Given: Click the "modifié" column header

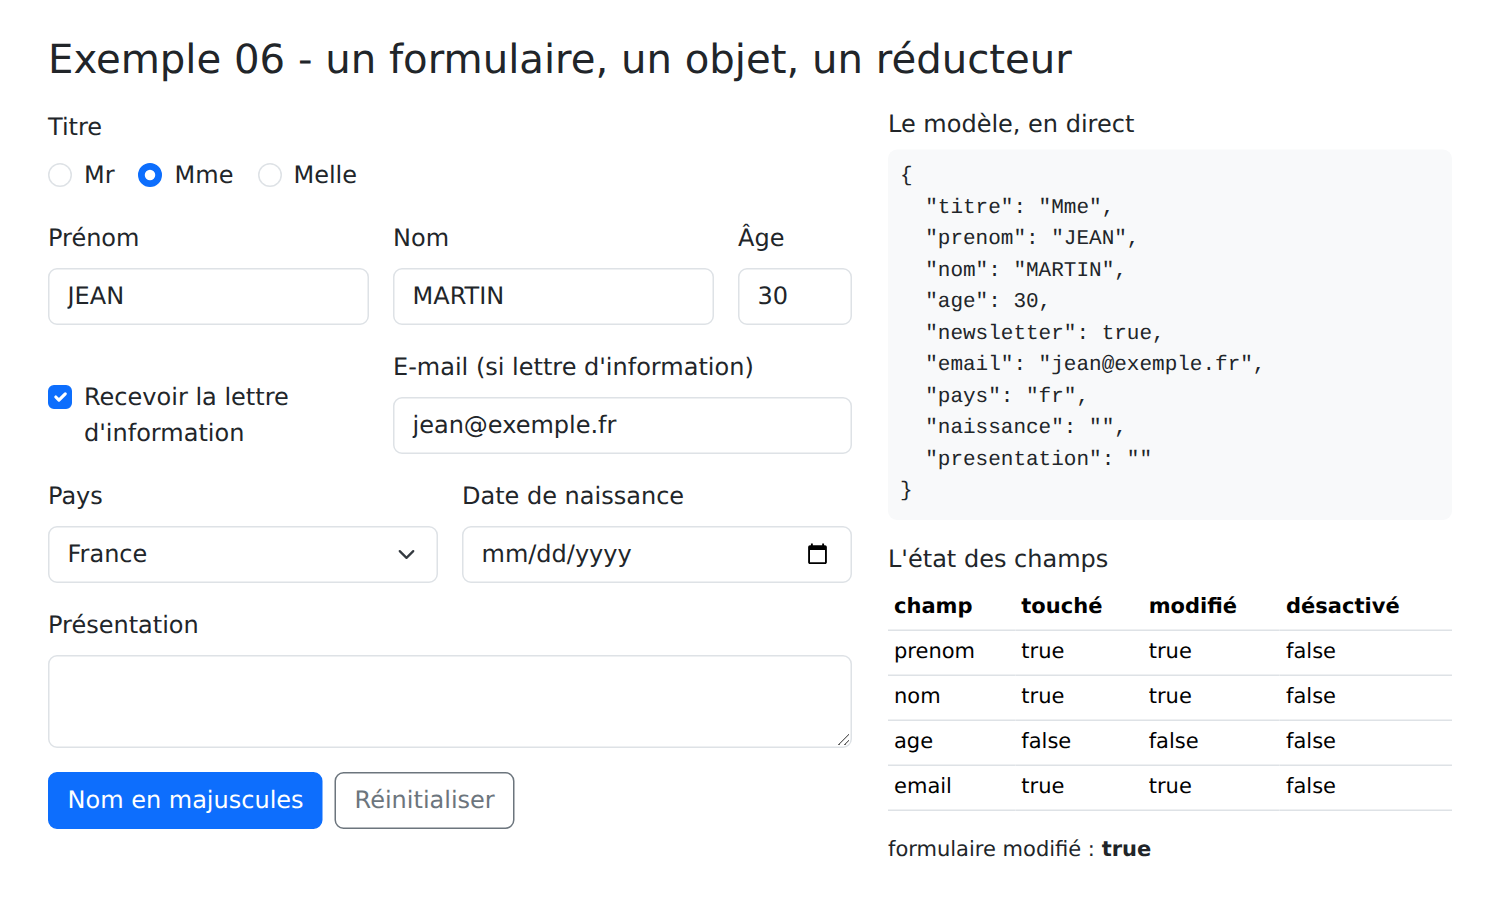Looking at the screenshot, I should [1193, 606].
